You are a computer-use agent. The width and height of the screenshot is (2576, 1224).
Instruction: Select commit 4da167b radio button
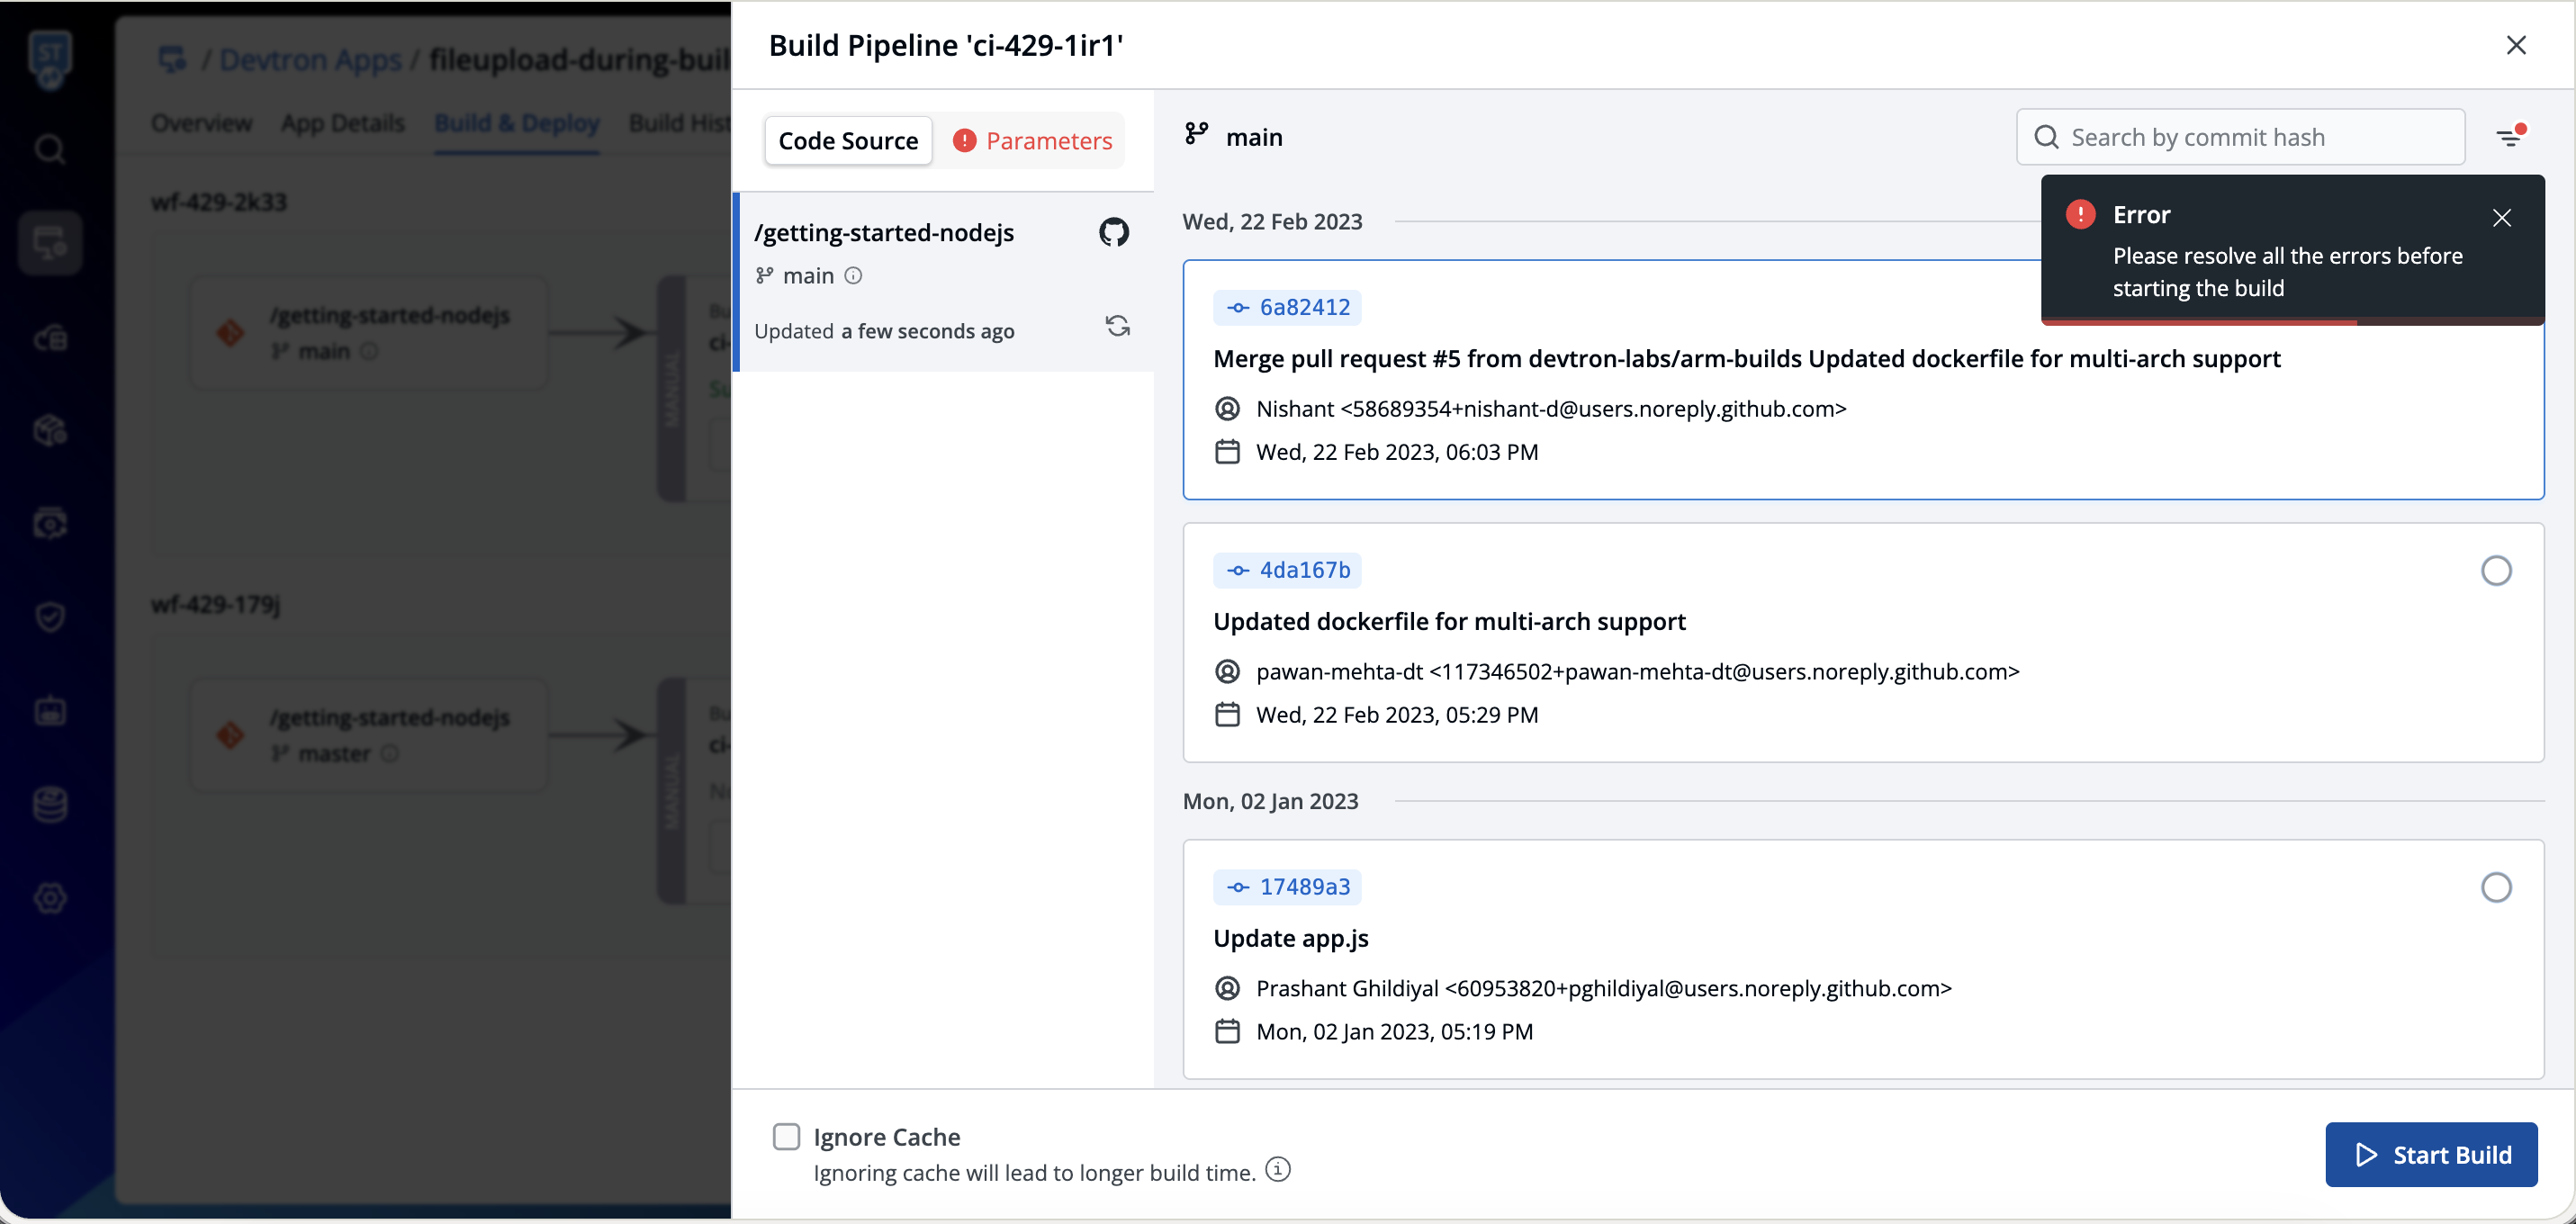tap(2496, 571)
